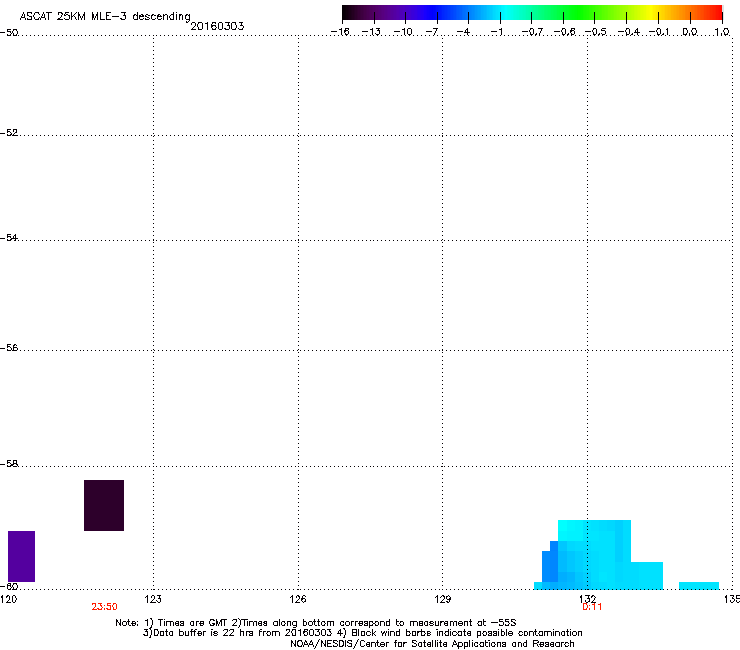Click the latitude label '-56'
The height and width of the screenshot is (650, 740).
point(9,348)
